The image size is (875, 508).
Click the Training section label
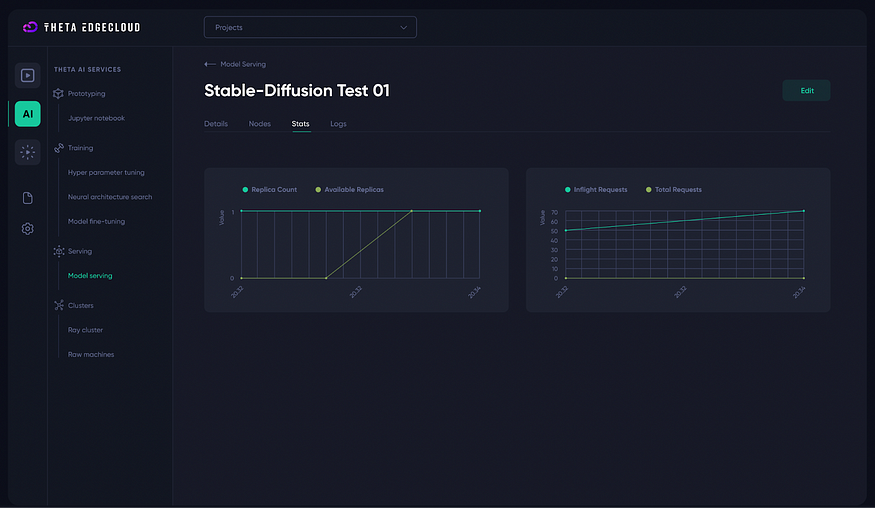point(80,148)
